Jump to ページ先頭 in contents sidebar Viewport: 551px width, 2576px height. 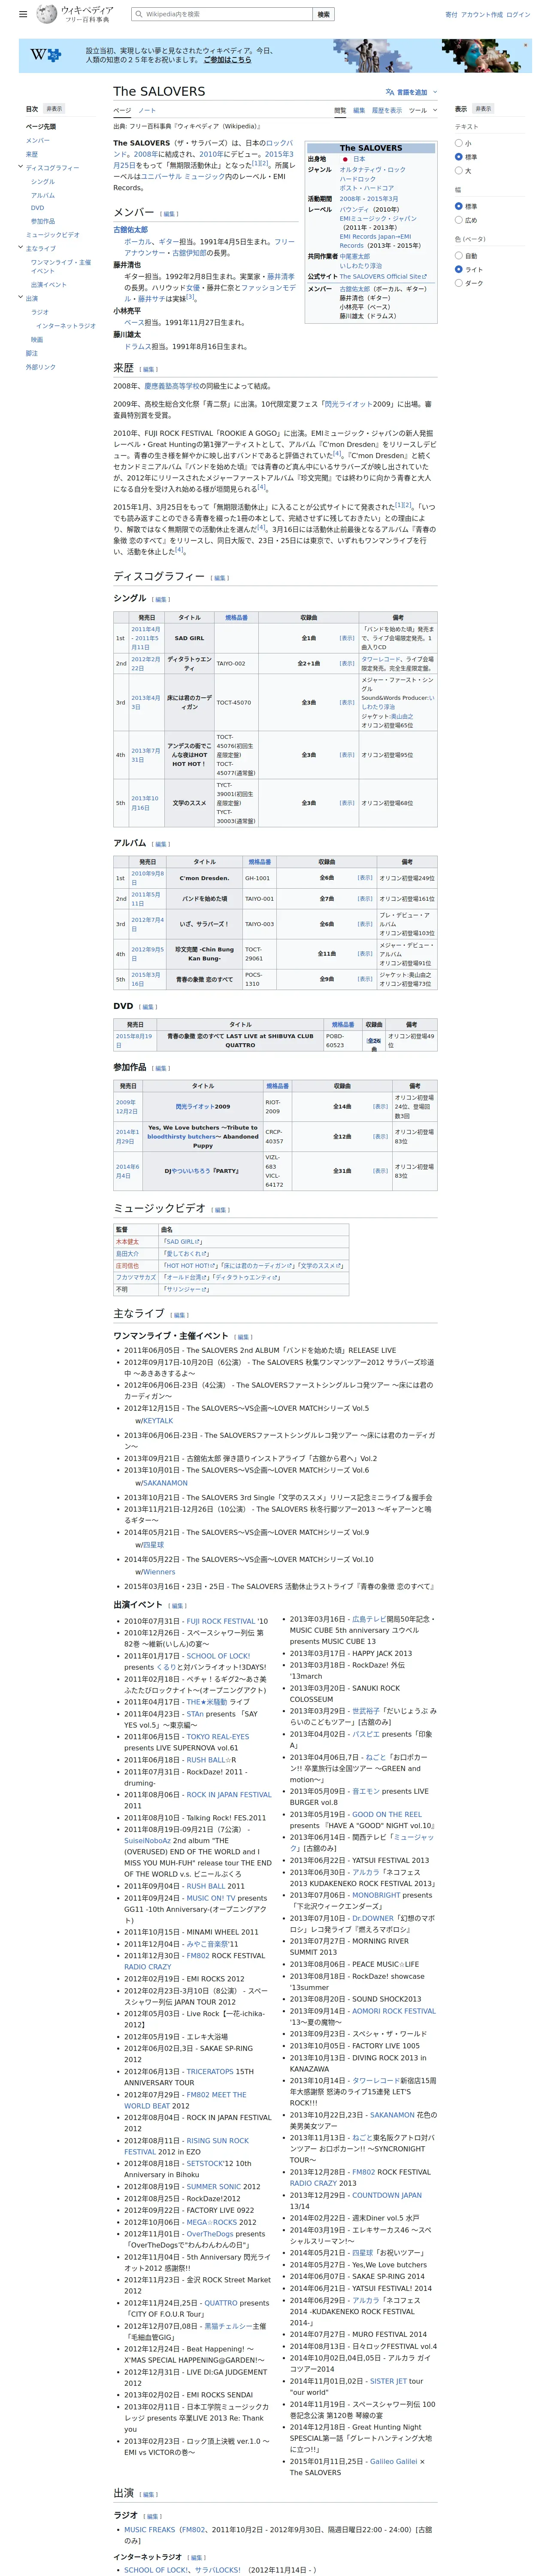(41, 127)
